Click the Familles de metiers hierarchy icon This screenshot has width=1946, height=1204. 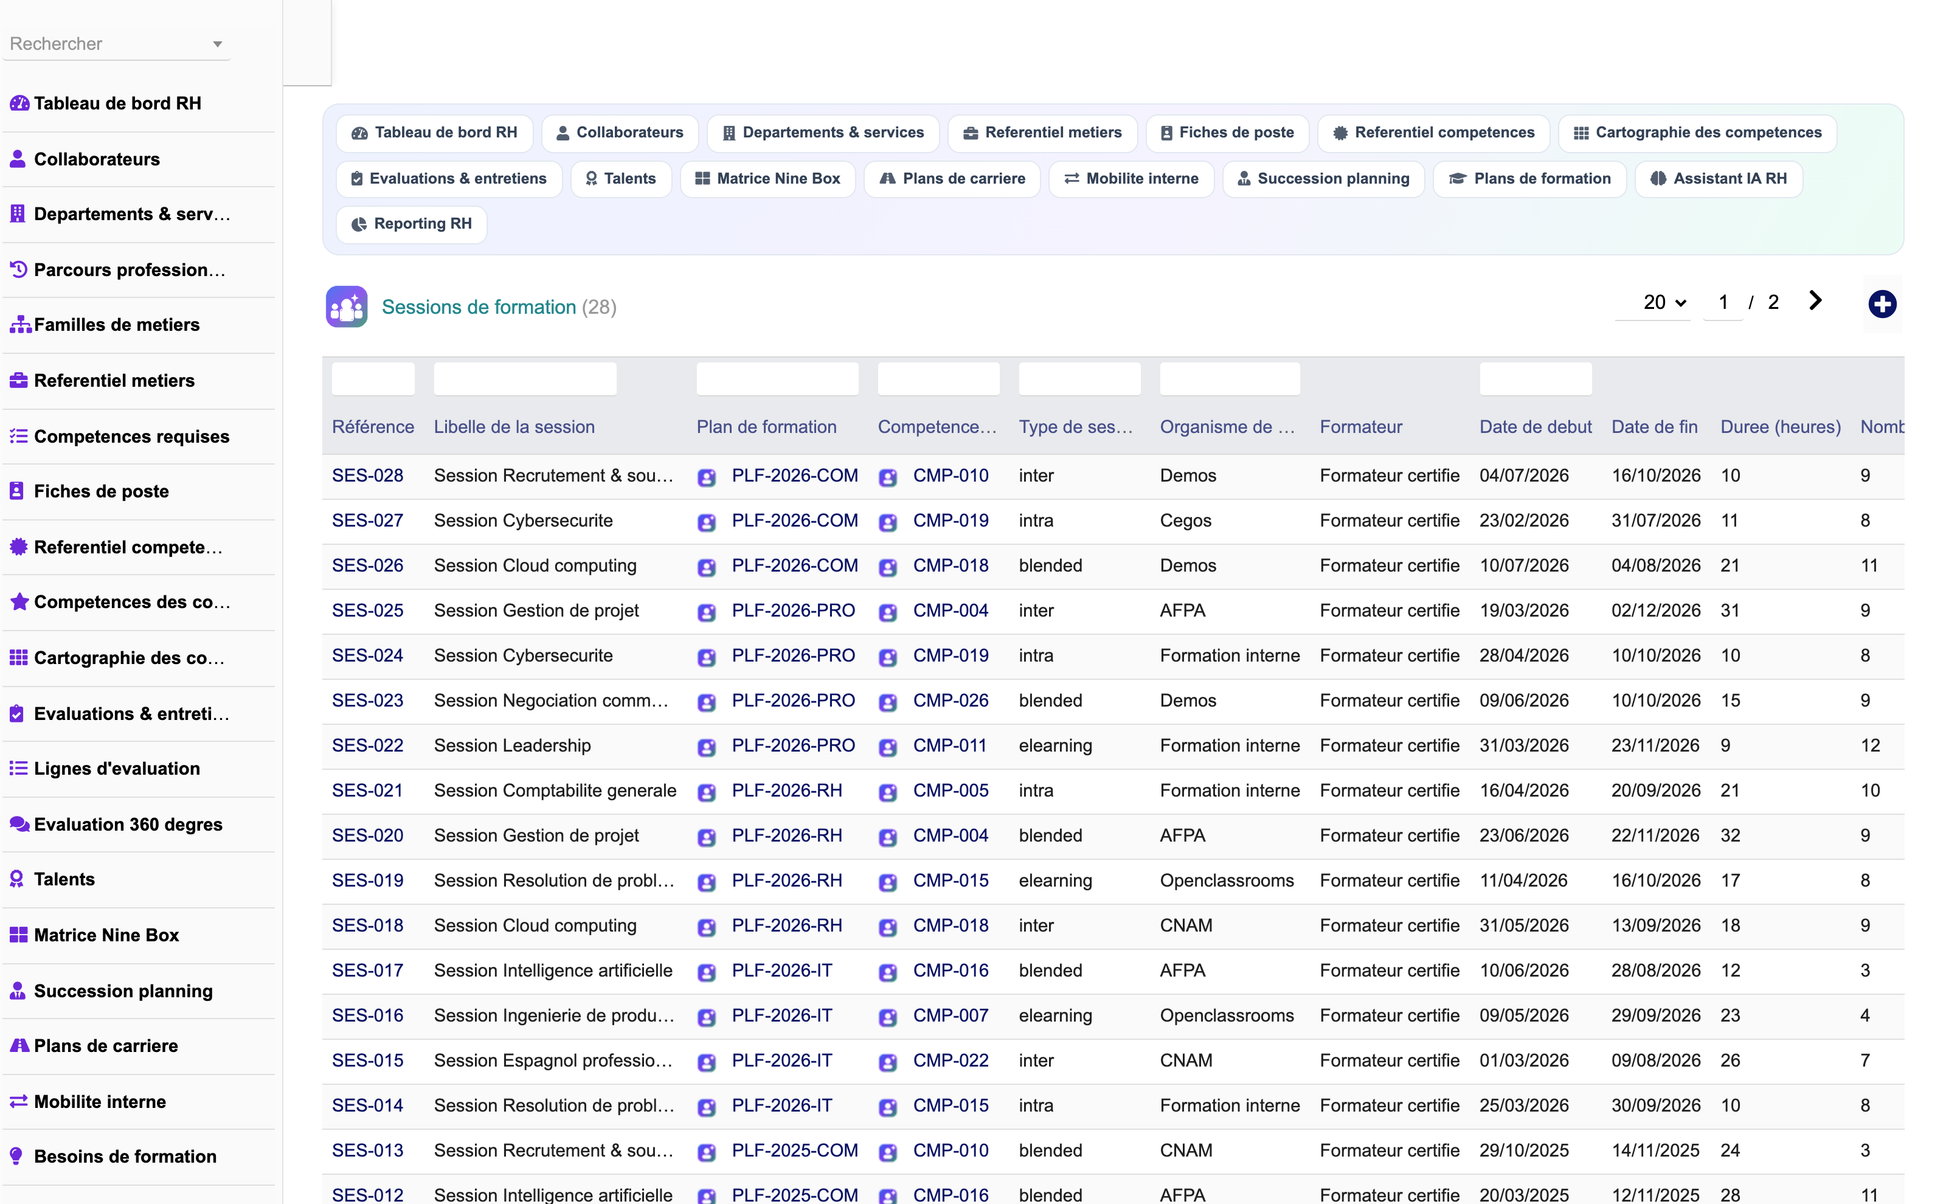point(19,325)
